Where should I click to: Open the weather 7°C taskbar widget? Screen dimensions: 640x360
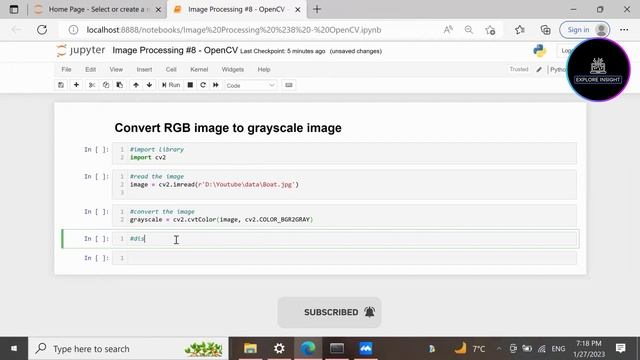coord(469,349)
